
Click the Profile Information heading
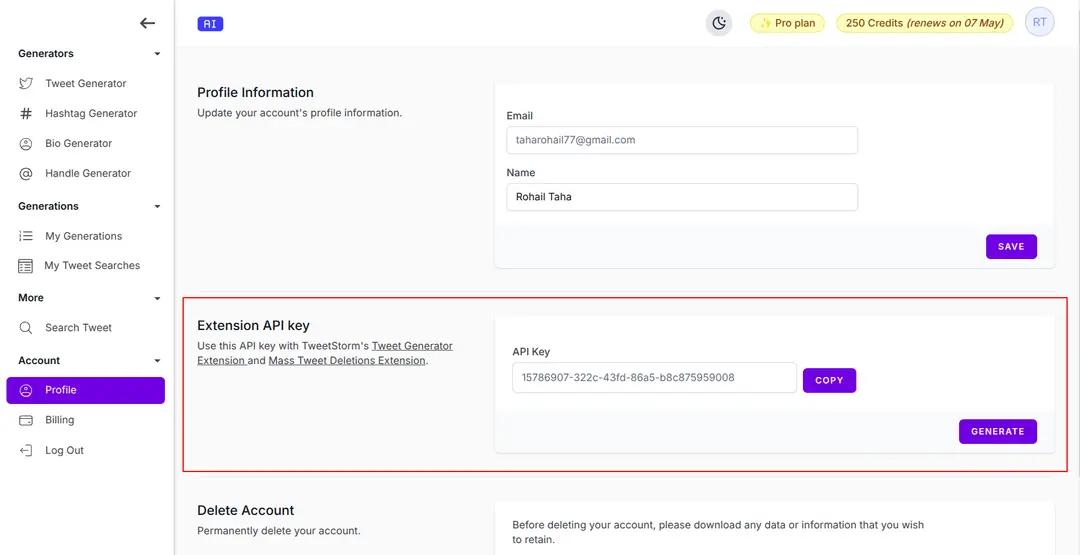point(256,92)
